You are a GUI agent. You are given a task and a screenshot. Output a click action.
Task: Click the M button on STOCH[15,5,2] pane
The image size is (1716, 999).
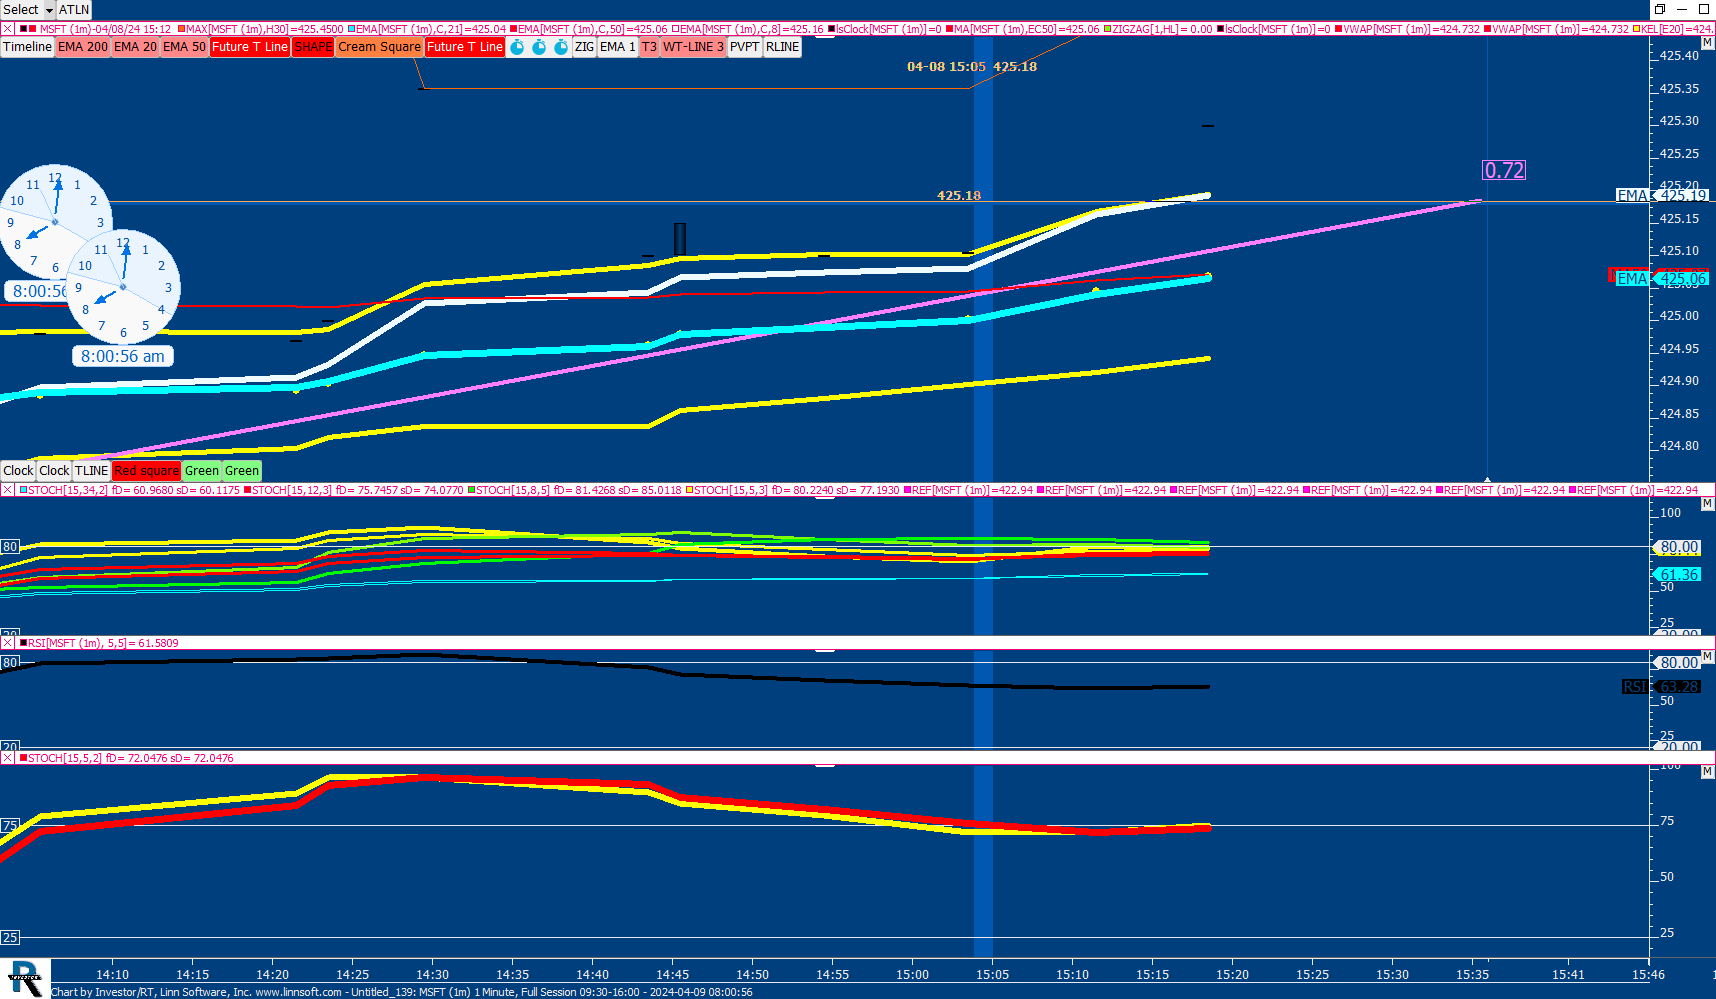click(1708, 772)
